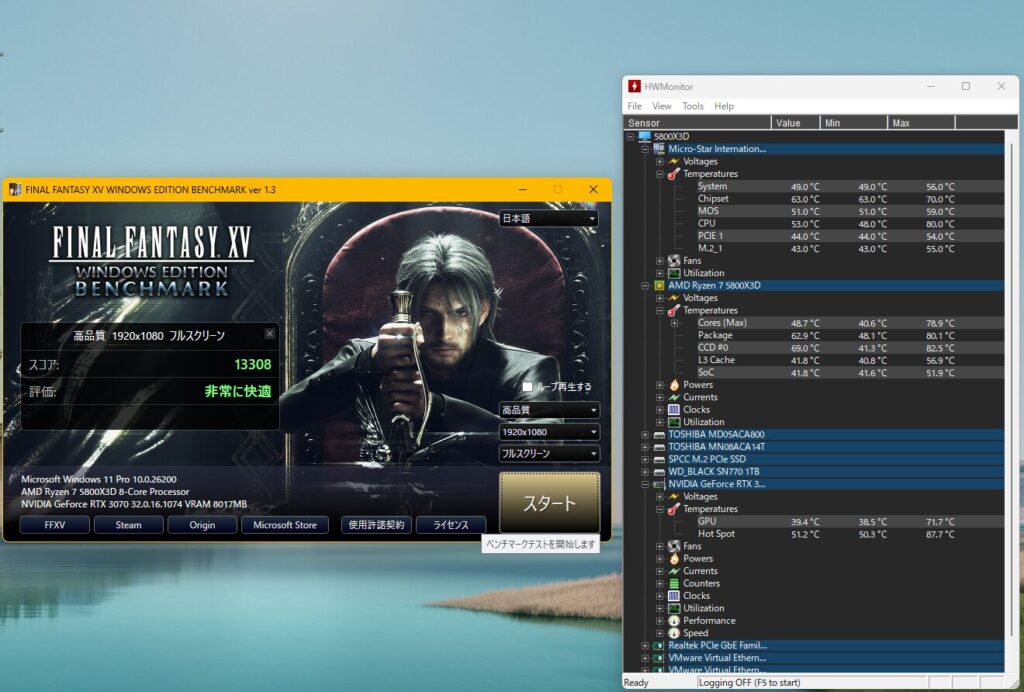Screen dimensions: 1024x692
Task: Click the Clocks icon under NVIDIA GeForce
Action: coord(674,595)
